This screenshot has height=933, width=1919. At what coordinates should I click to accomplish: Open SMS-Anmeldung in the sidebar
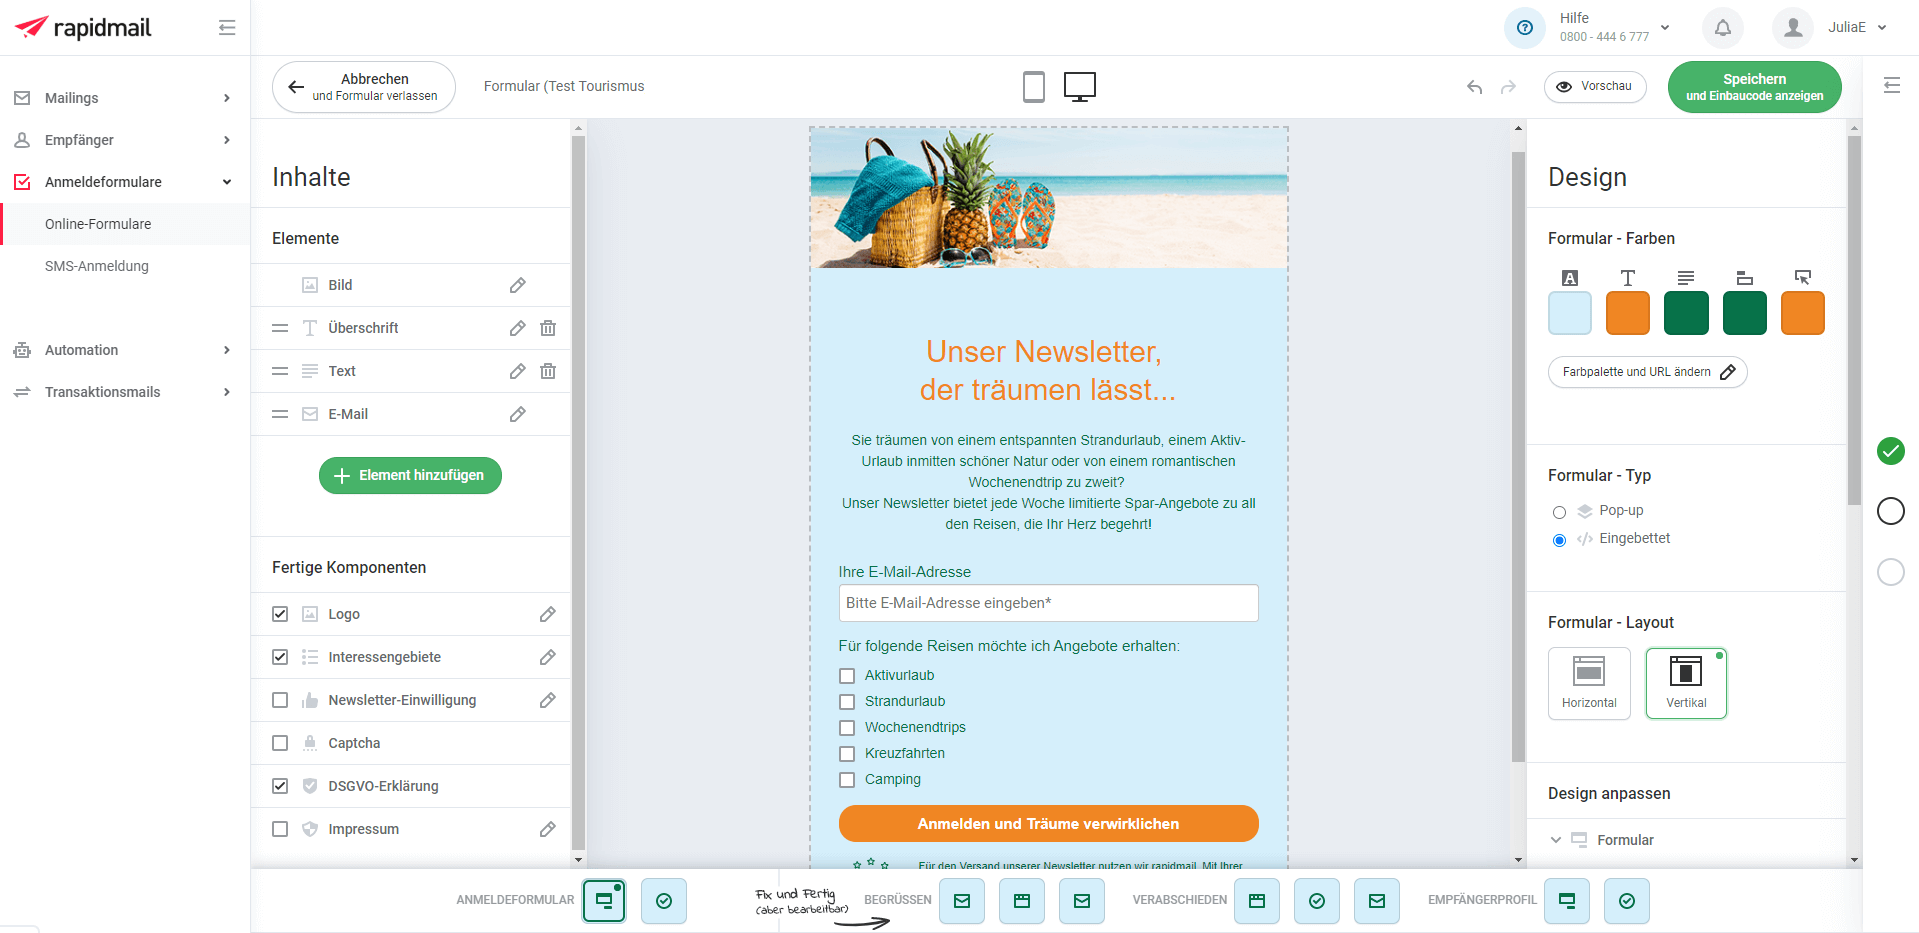(x=97, y=266)
